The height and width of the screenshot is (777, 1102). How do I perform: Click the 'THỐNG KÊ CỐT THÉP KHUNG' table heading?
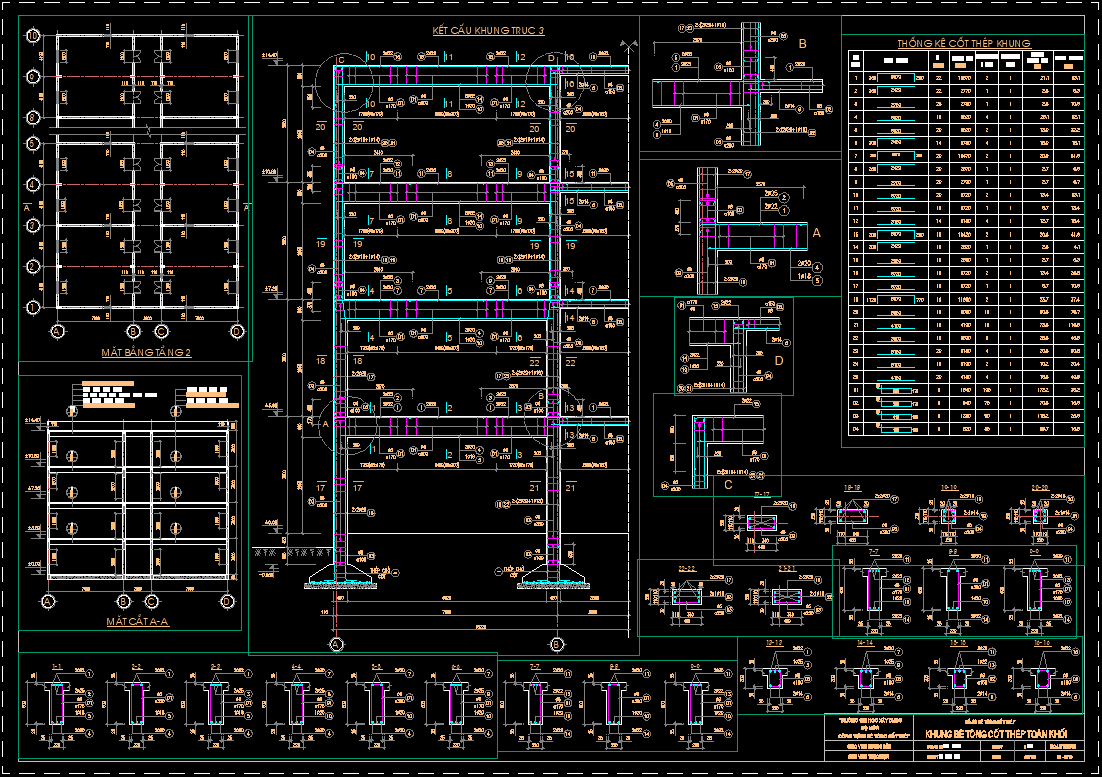click(964, 44)
